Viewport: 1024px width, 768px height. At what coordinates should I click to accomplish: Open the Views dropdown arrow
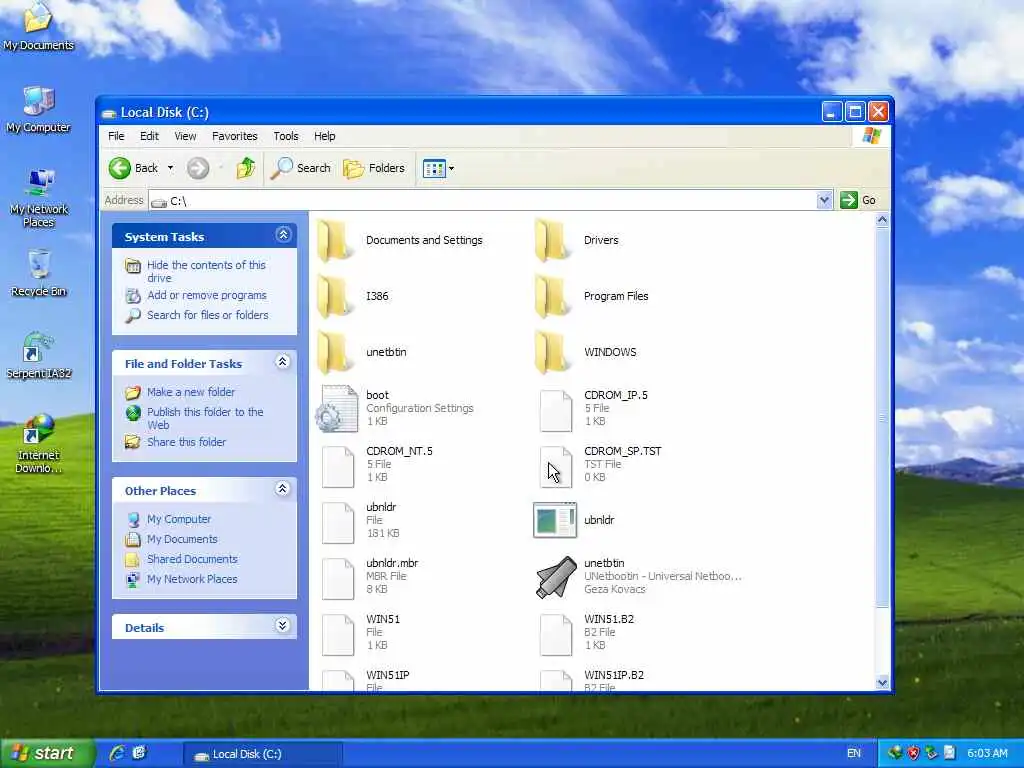(x=451, y=168)
